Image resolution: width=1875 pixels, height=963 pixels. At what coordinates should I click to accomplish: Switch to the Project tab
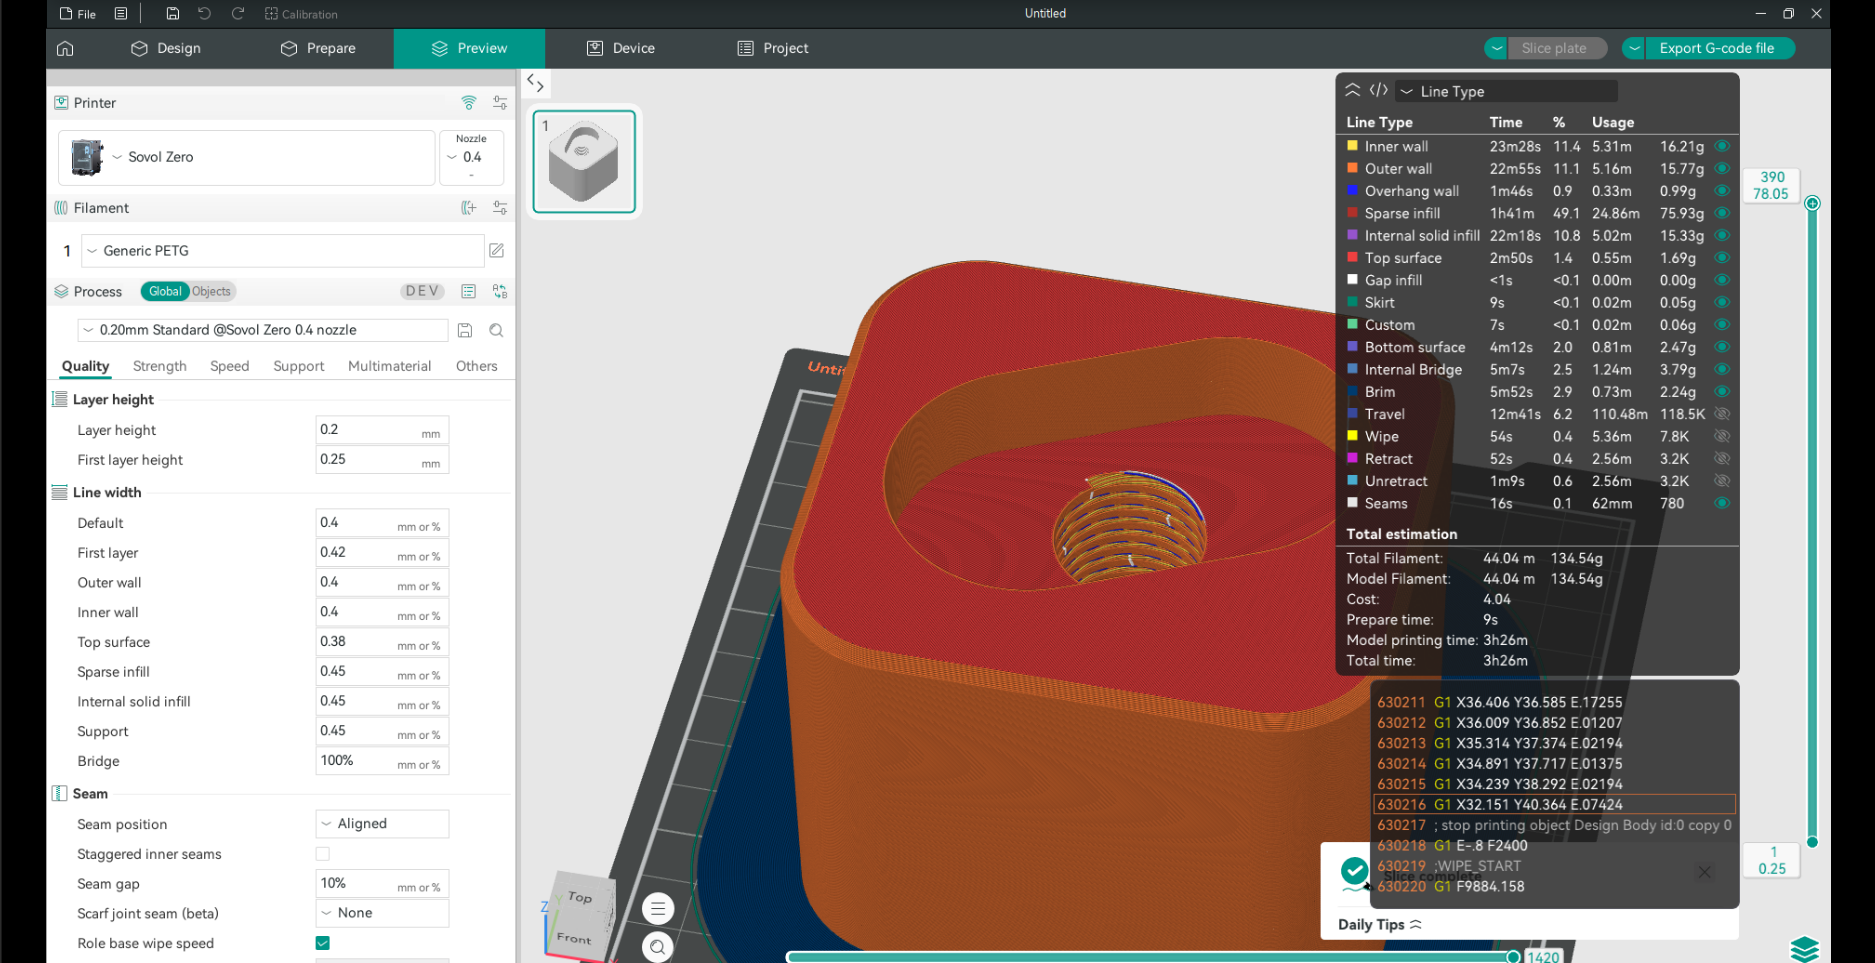click(772, 48)
